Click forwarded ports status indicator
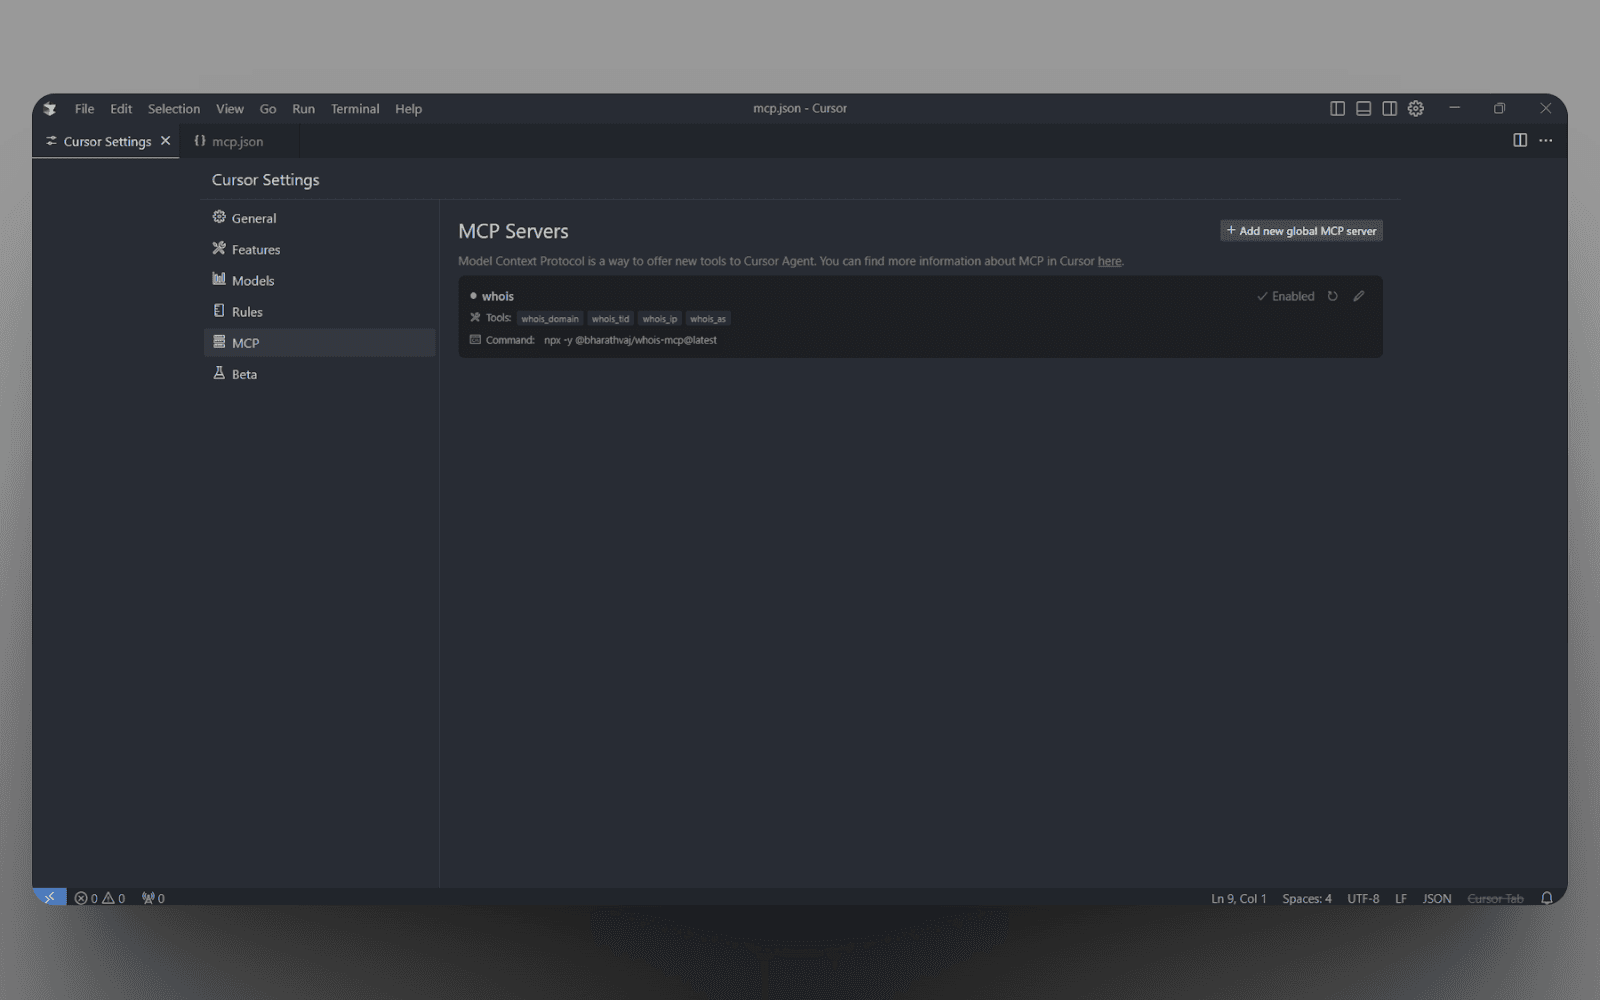Viewport: 1600px width, 1000px height. (x=153, y=898)
